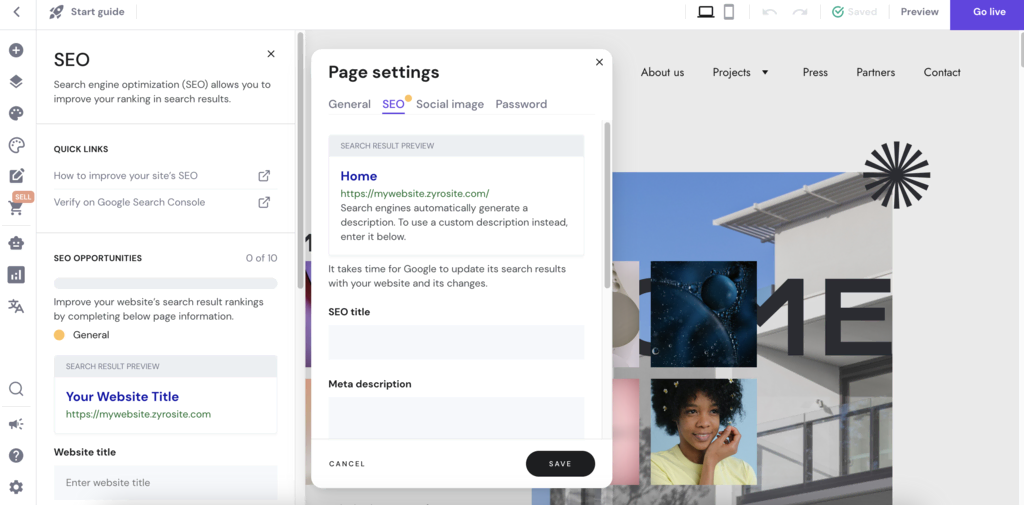Select the General opportunity yellow dot item
The image size is (1024, 505).
(82, 335)
